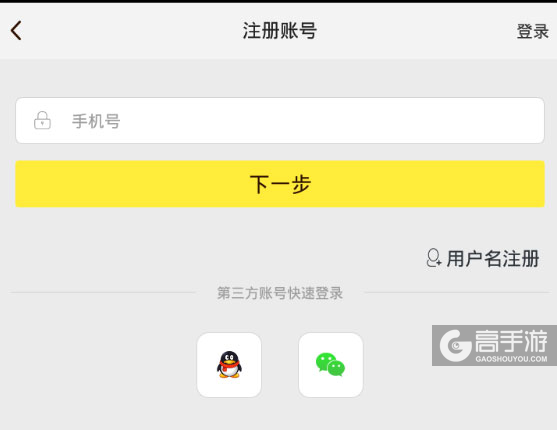Tap the yellow 下一步 button
This screenshot has height=430, width=557.
pyautogui.click(x=280, y=184)
